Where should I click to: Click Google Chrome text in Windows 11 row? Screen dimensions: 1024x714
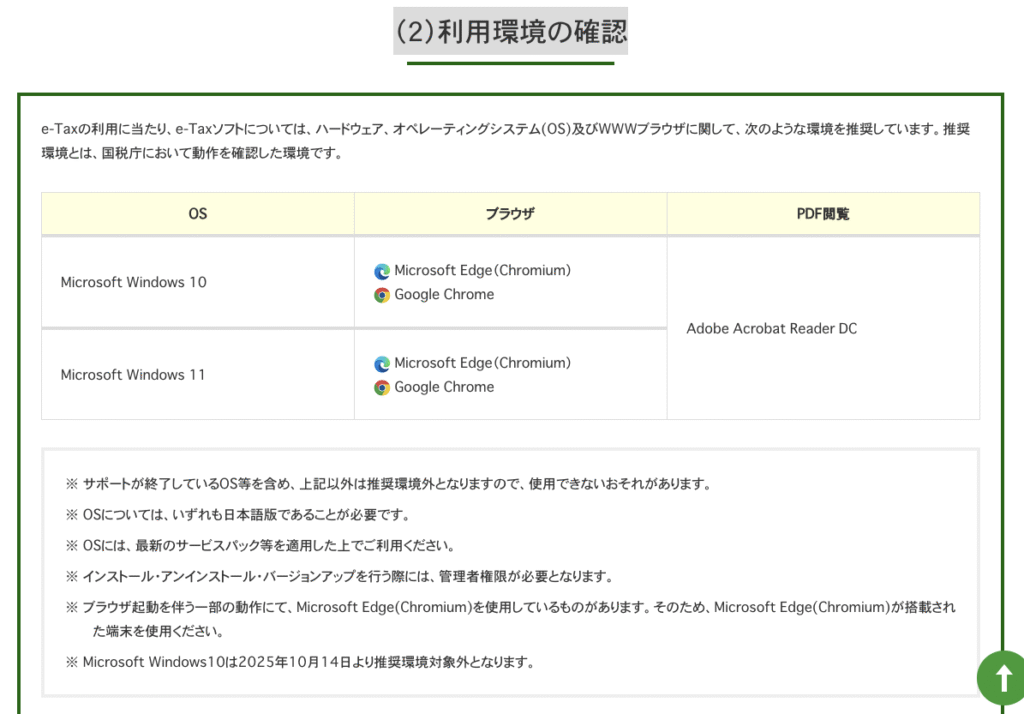pyautogui.click(x=444, y=387)
